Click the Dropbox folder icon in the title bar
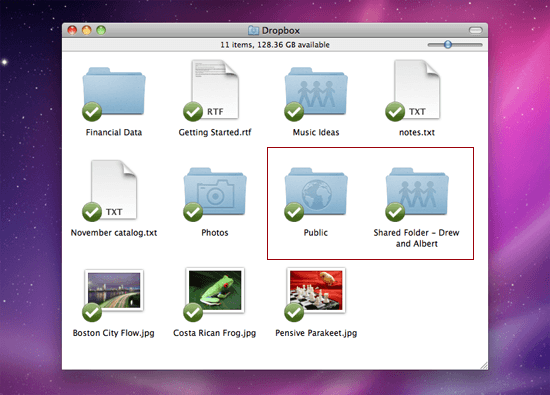The width and height of the screenshot is (550, 395). click(x=253, y=31)
